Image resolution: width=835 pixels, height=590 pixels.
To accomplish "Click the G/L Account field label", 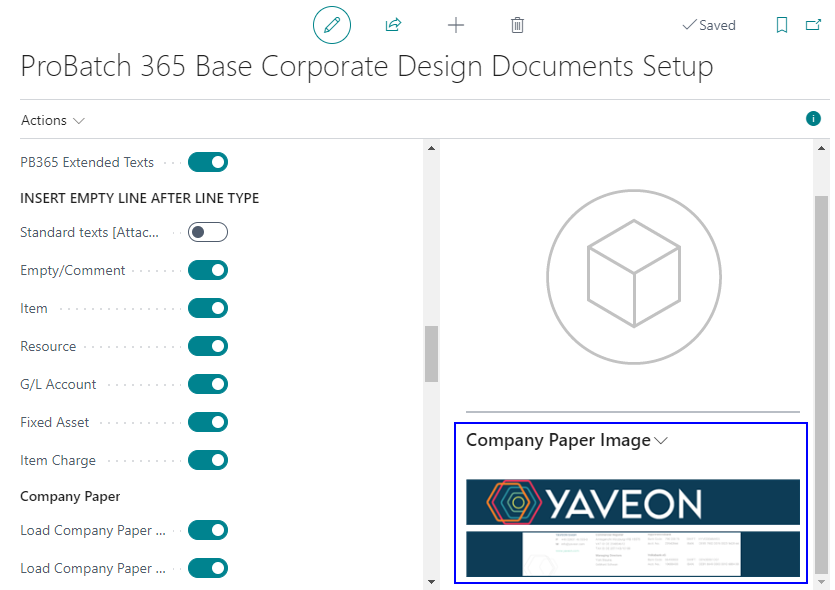I will (58, 384).
